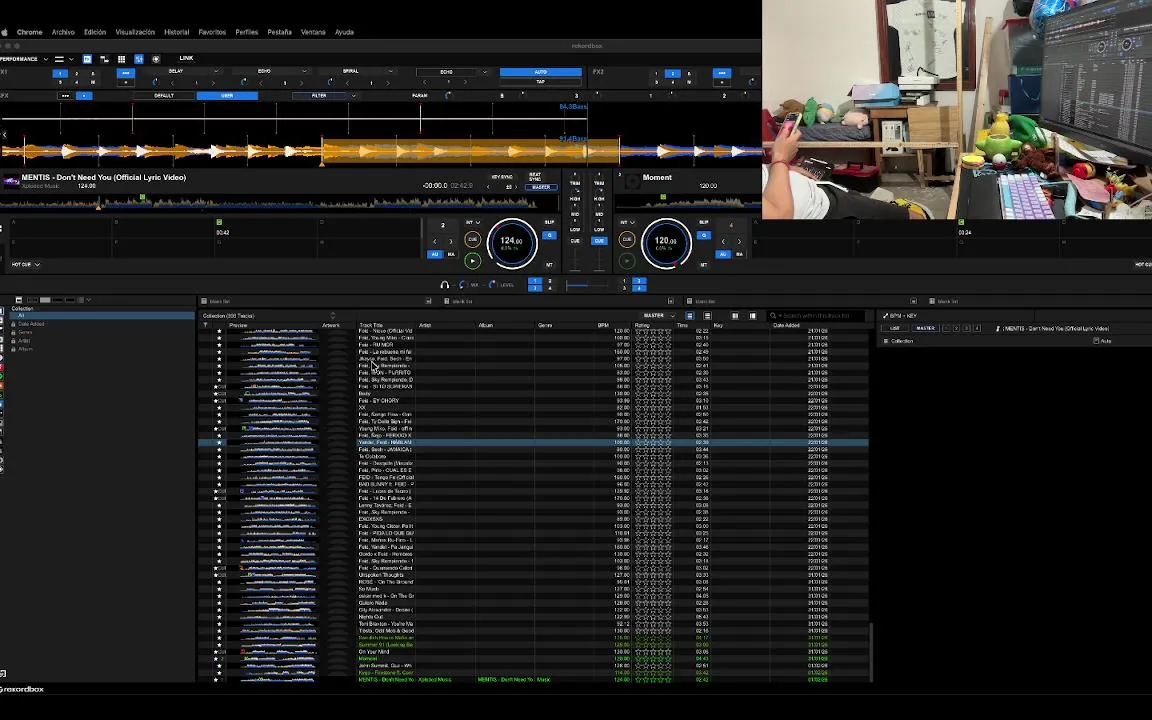
Task: Click the headphones icon
Action: click(x=444, y=284)
